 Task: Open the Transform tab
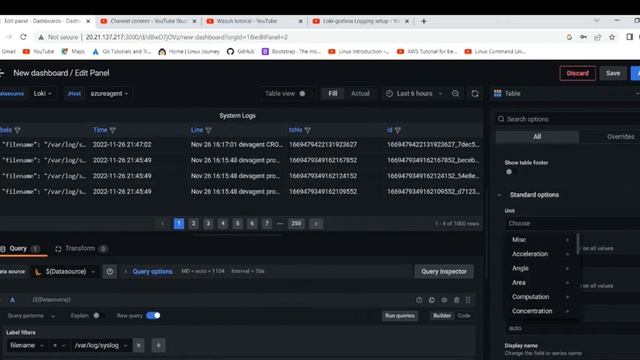coord(81,249)
